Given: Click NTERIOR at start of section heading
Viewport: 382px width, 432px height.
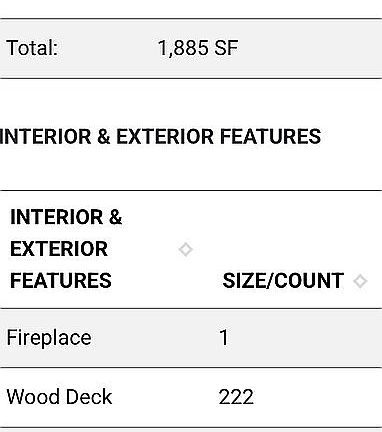Looking at the screenshot, I should (x=45, y=137).
